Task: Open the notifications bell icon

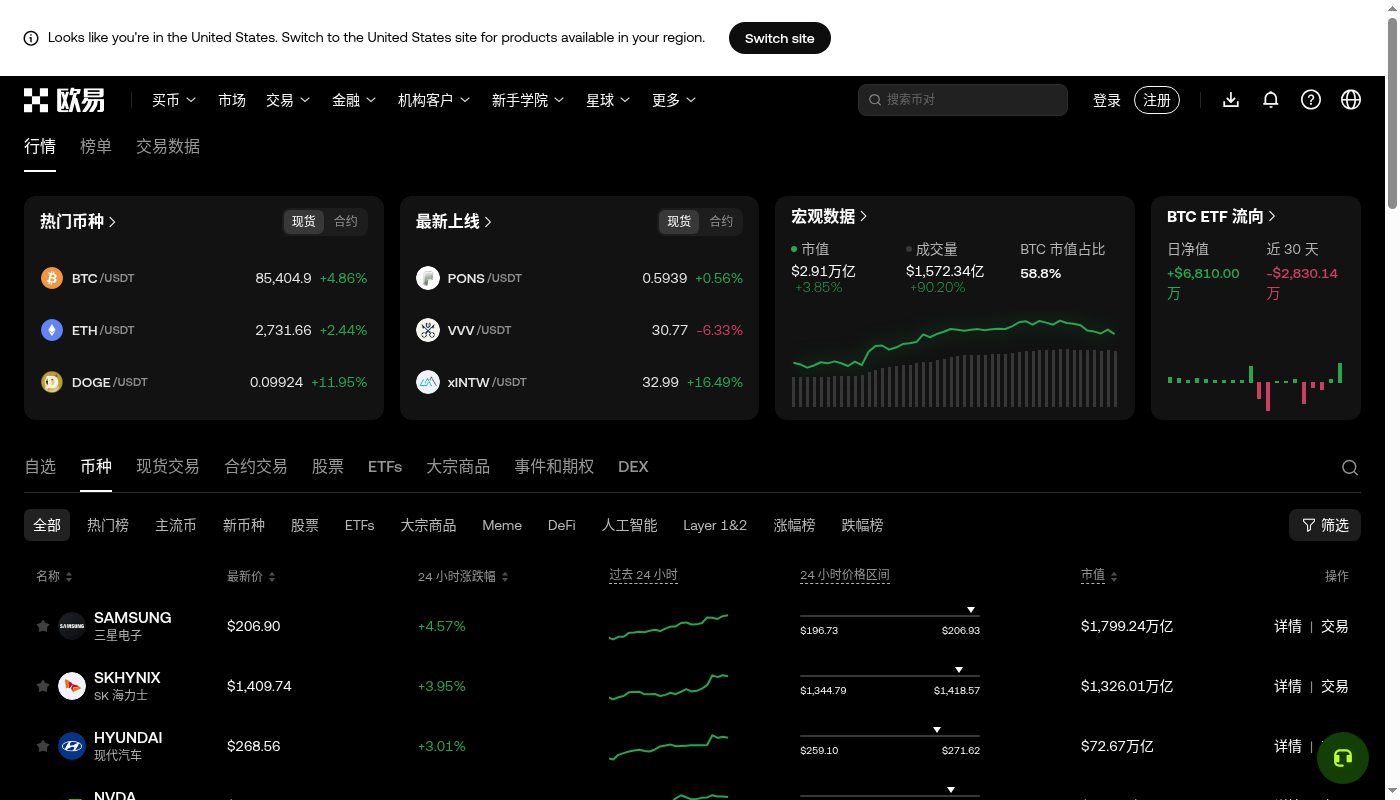Action: 1271,100
